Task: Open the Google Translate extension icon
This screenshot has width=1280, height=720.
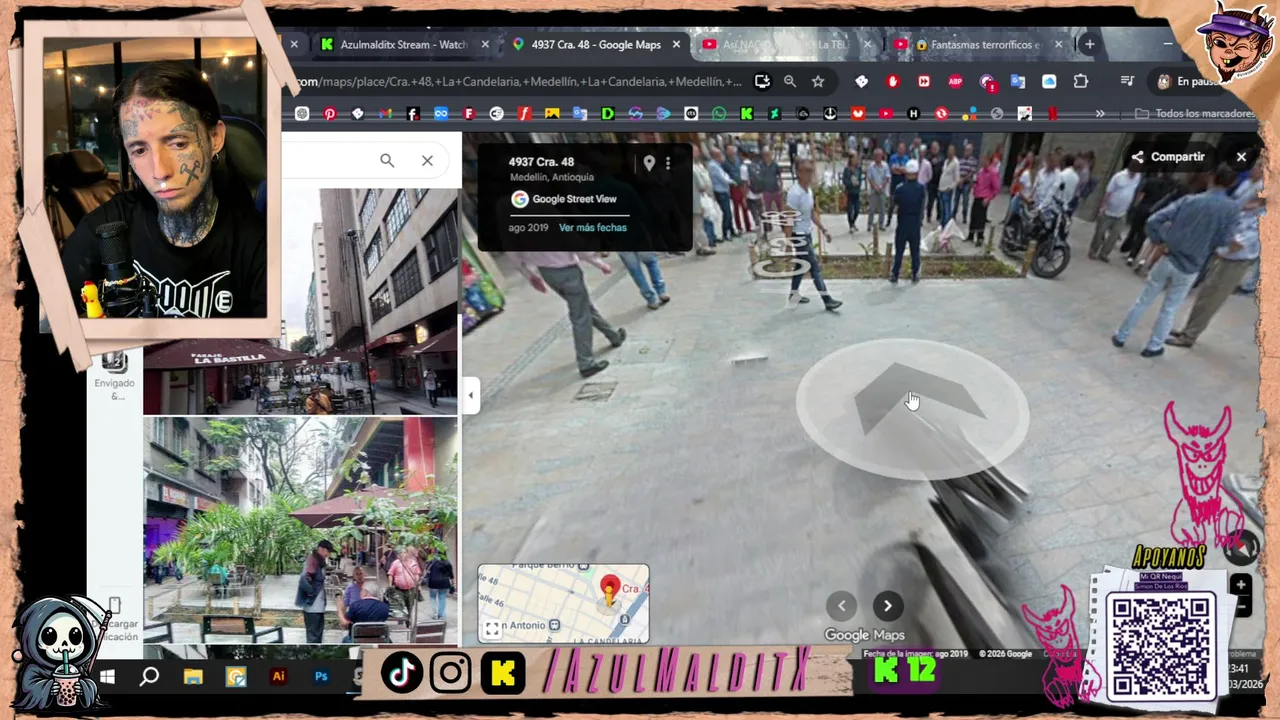Action: click(x=1018, y=81)
